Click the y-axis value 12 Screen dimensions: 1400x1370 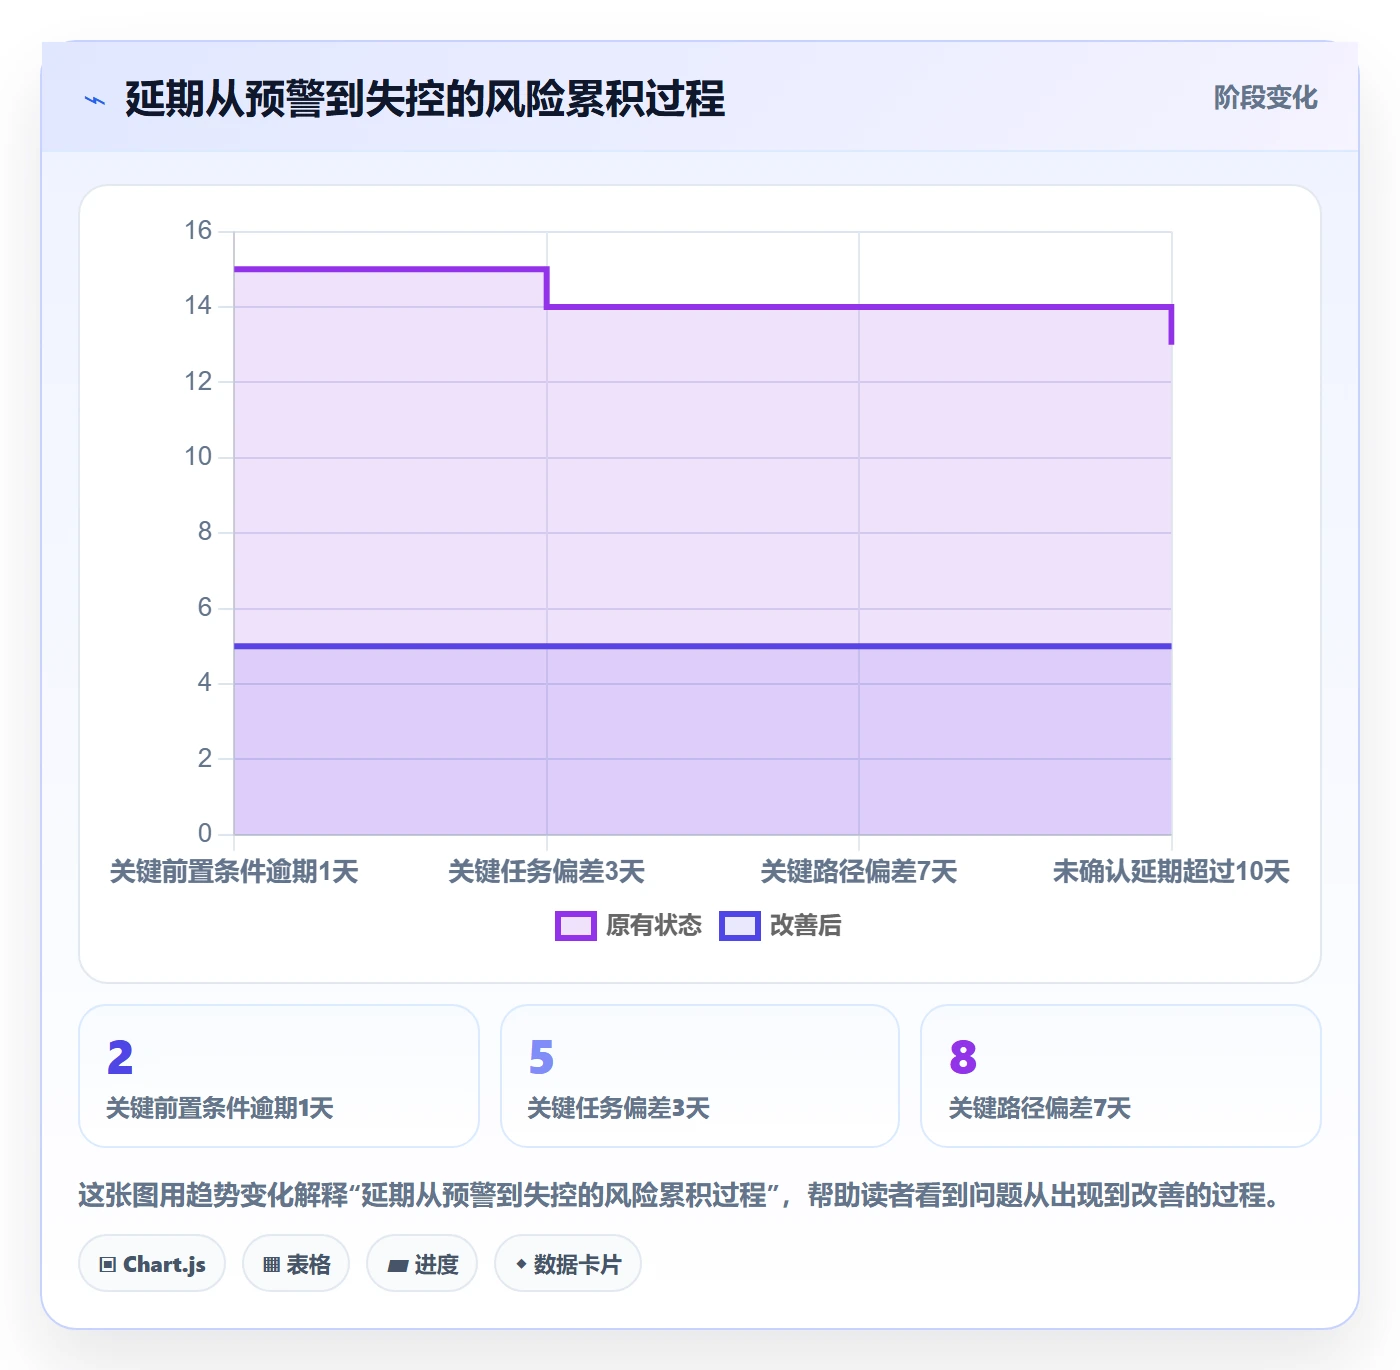[198, 382]
